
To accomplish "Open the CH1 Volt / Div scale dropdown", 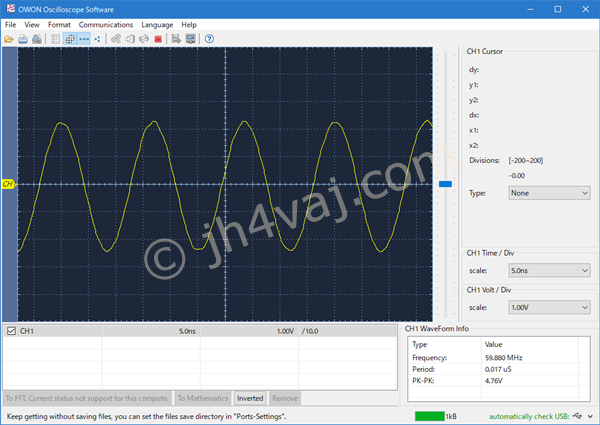I will point(549,307).
